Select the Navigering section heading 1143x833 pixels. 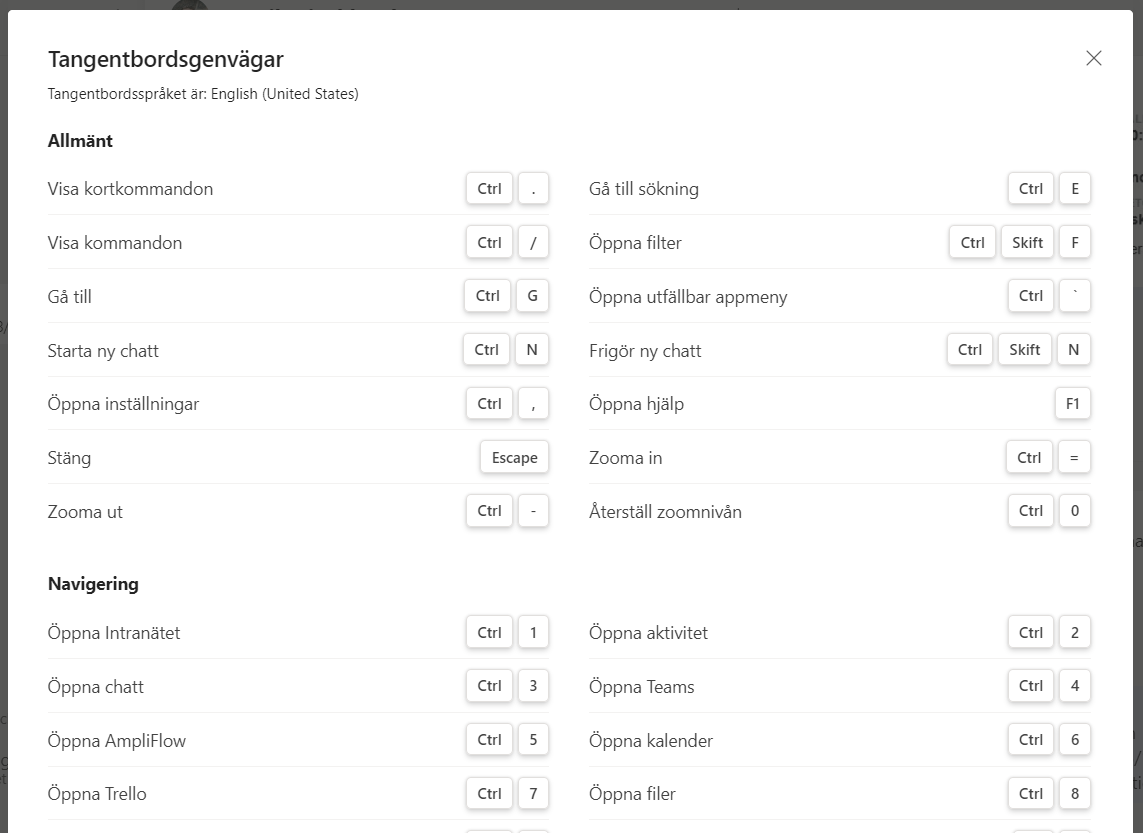tap(93, 584)
